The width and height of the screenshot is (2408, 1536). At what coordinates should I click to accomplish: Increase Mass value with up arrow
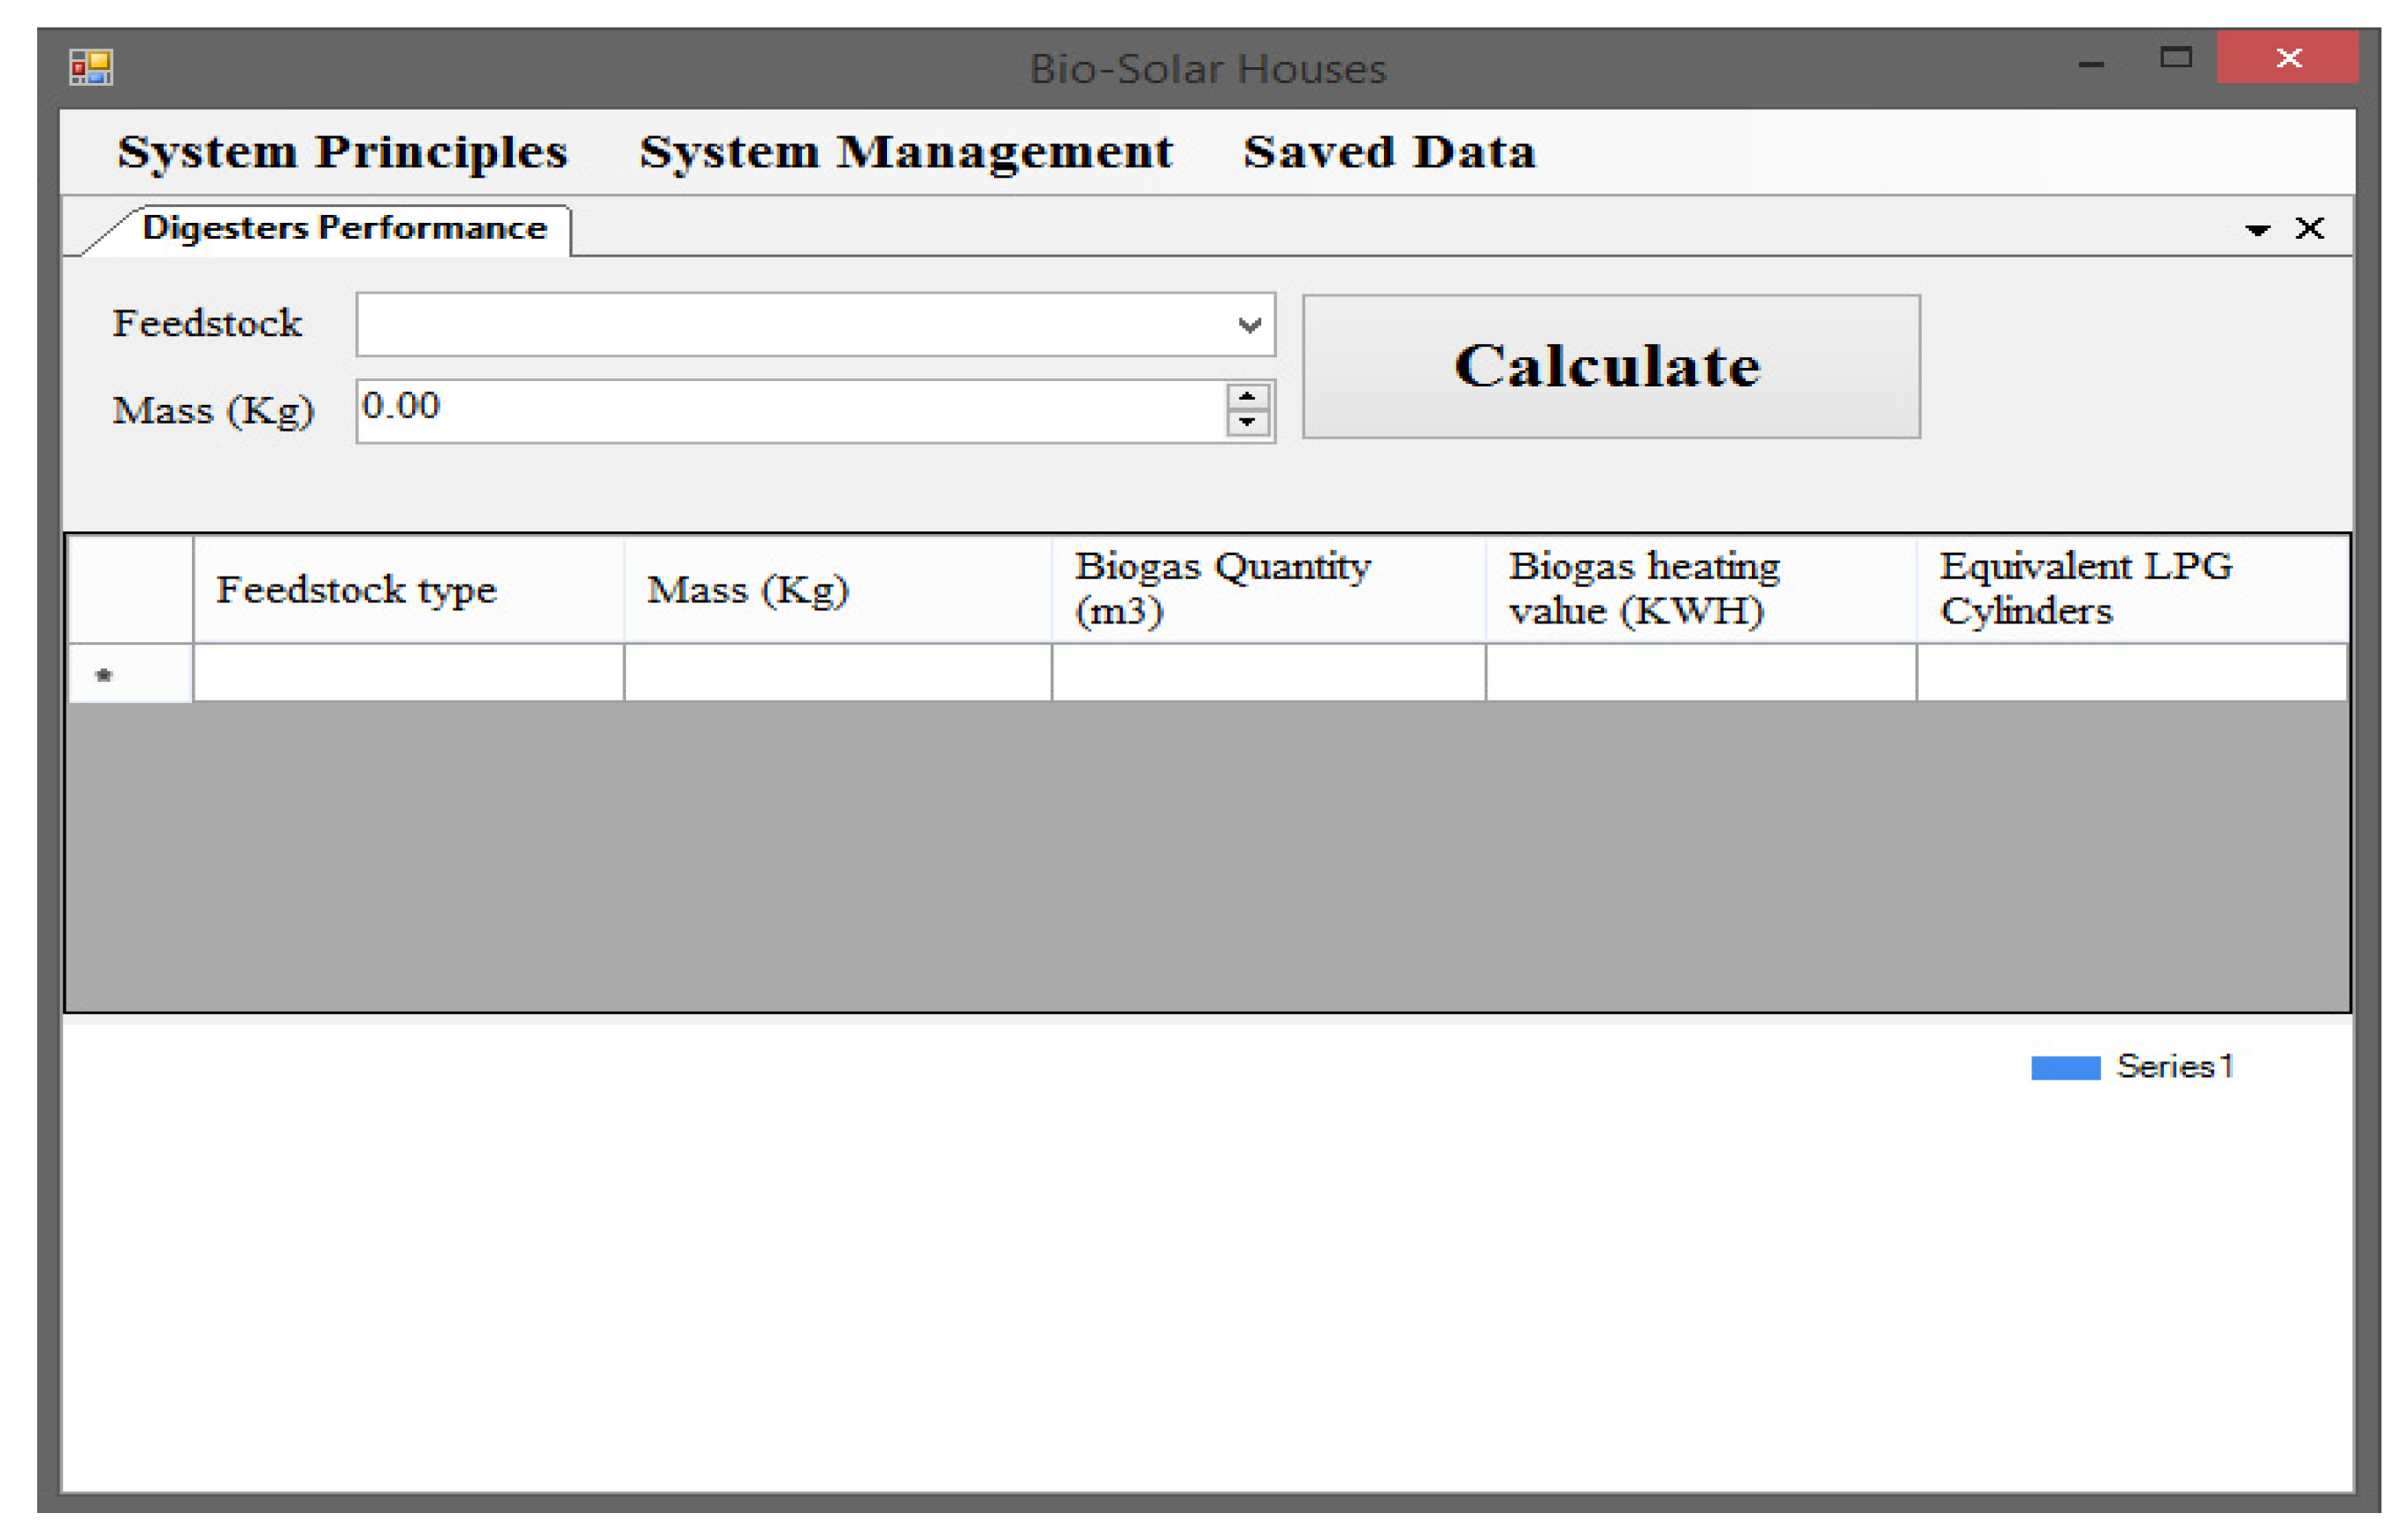tap(1247, 397)
